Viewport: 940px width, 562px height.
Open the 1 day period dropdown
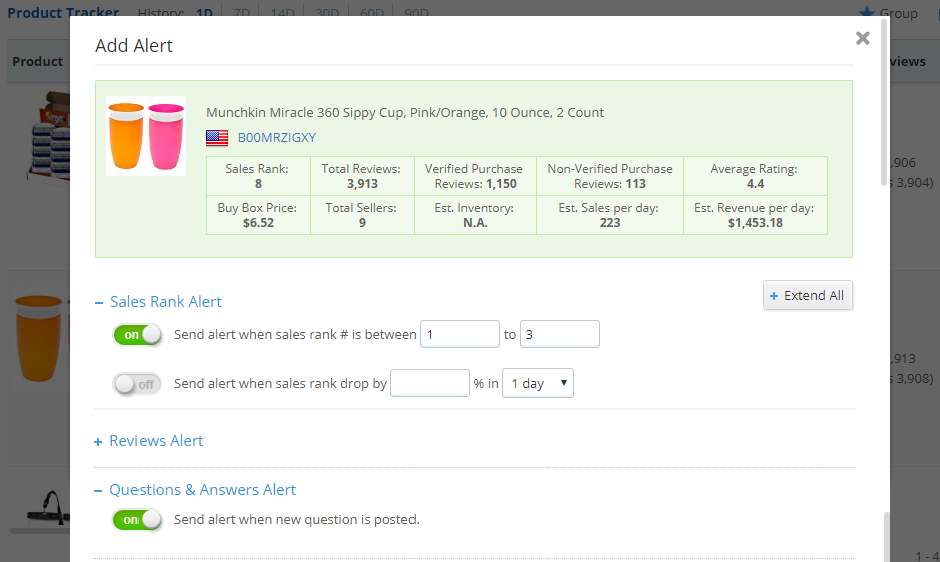coord(538,383)
